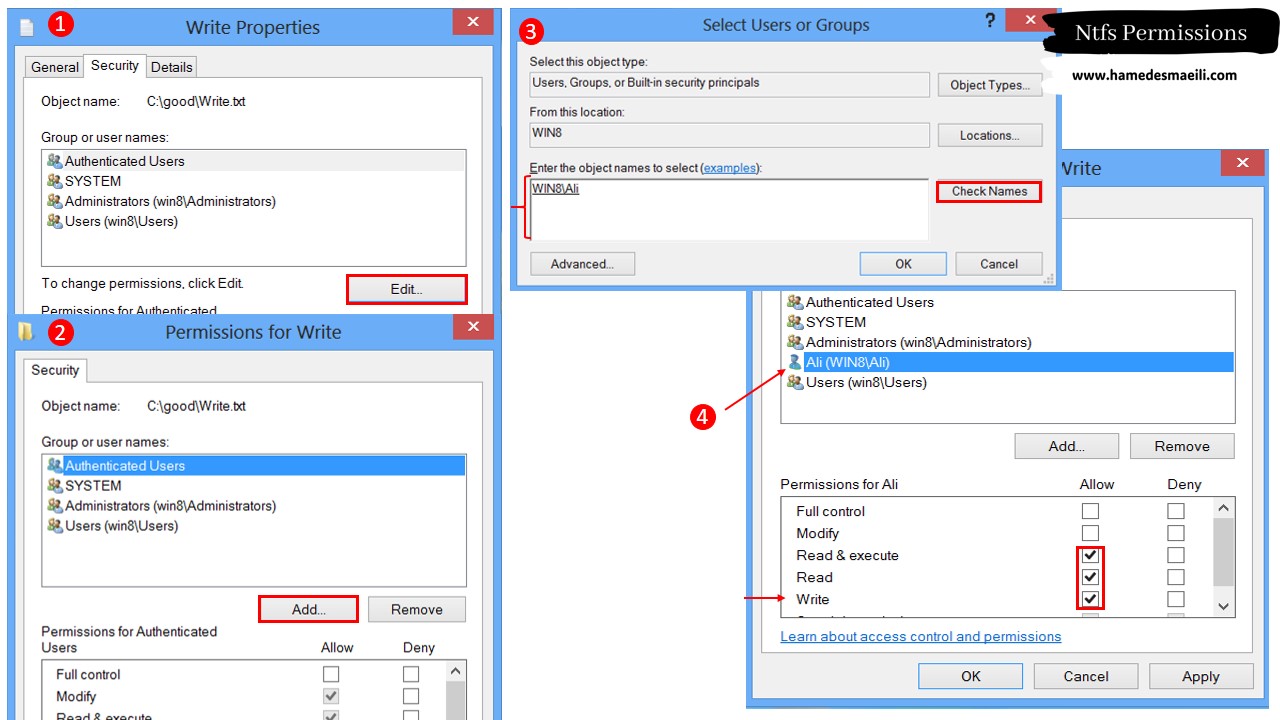Click Add... in Permissions for Authenticated Users dialog
The height and width of the screenshot is (720, 1280).
click(x=308, y=609)
